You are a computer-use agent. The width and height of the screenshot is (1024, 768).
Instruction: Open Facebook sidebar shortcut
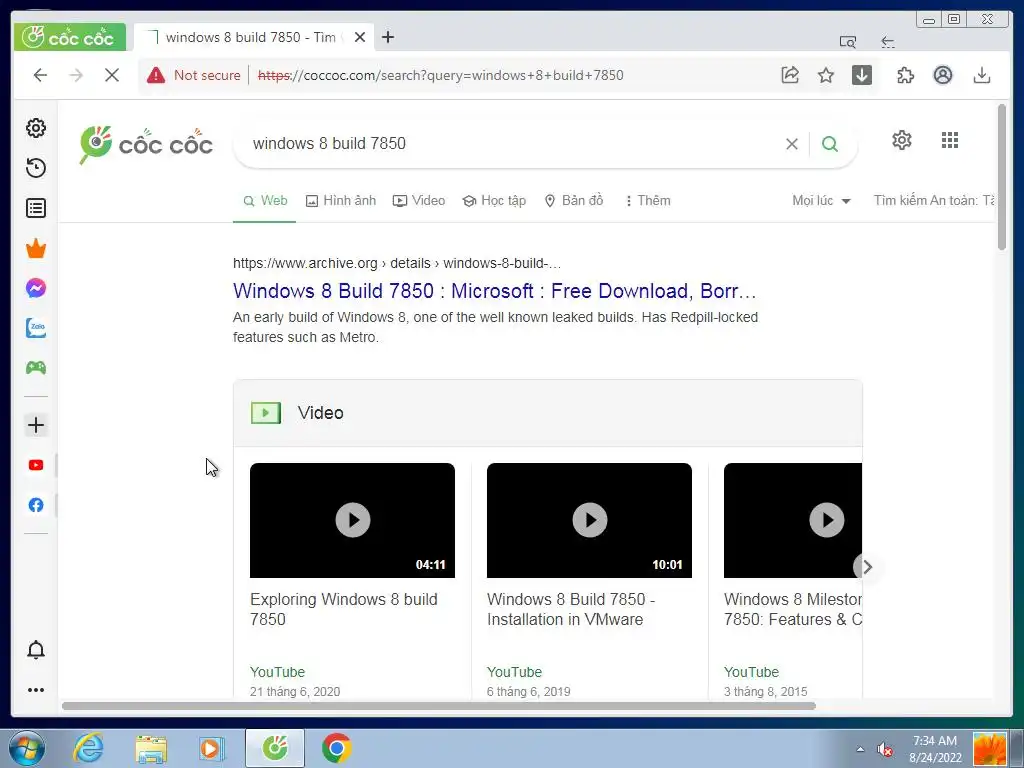click(x=36, y=505)
